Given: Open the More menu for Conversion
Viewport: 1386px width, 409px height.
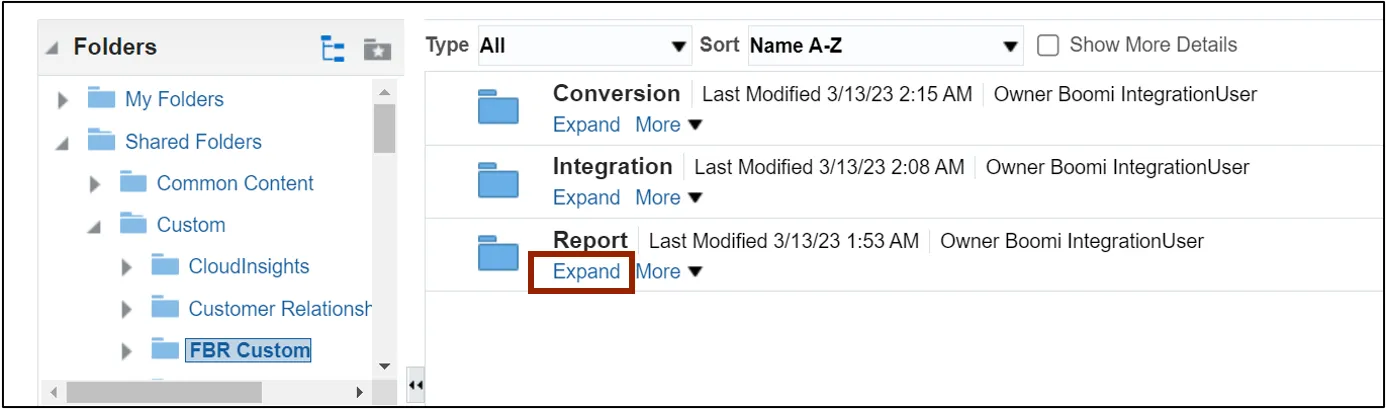Looking at the screenshot, I should [x=668, y=125].
